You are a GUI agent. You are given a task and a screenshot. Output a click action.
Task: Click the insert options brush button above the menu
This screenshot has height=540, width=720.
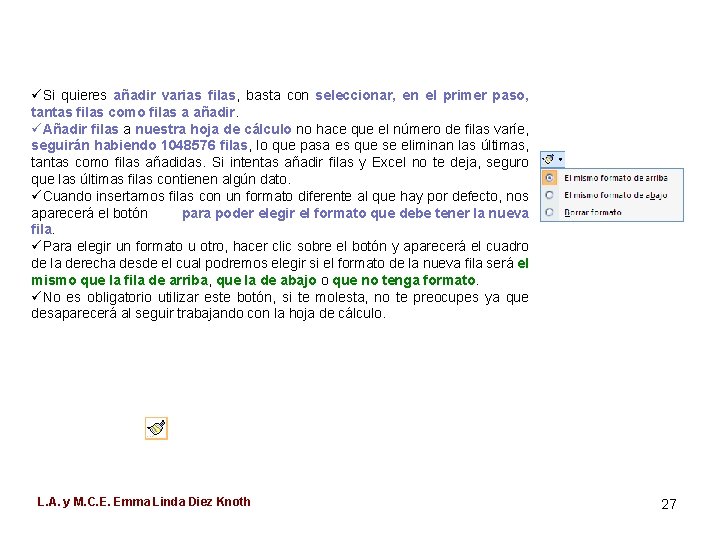click(x=548, y=159)
